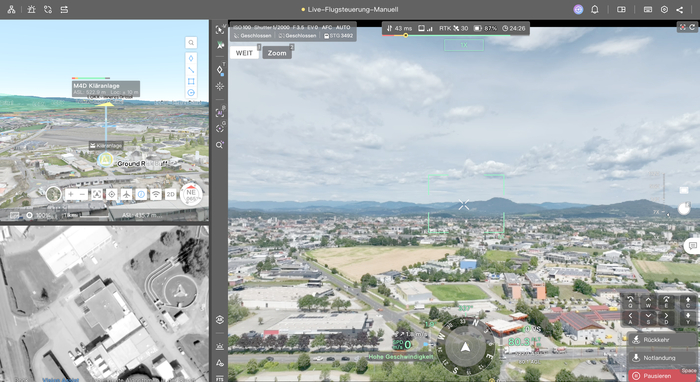Screen dimensions: 700x382
Task: Click the Rückkehr return home button
Action: pos(662,340)
